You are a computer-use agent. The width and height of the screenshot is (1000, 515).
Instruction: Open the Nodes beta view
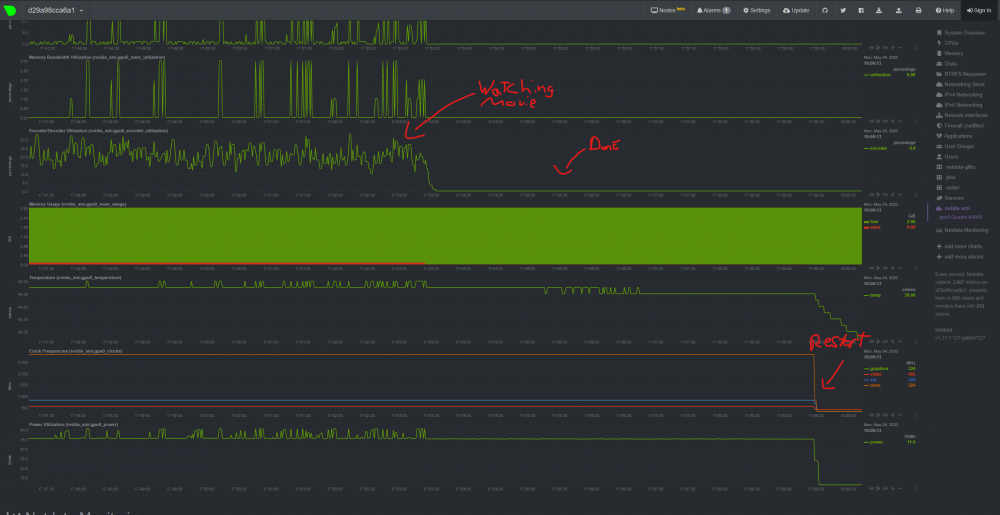[x=667, y=10]
